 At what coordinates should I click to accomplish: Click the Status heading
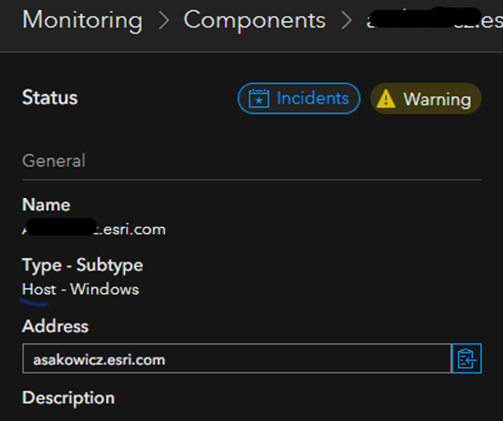click(50, 97)
